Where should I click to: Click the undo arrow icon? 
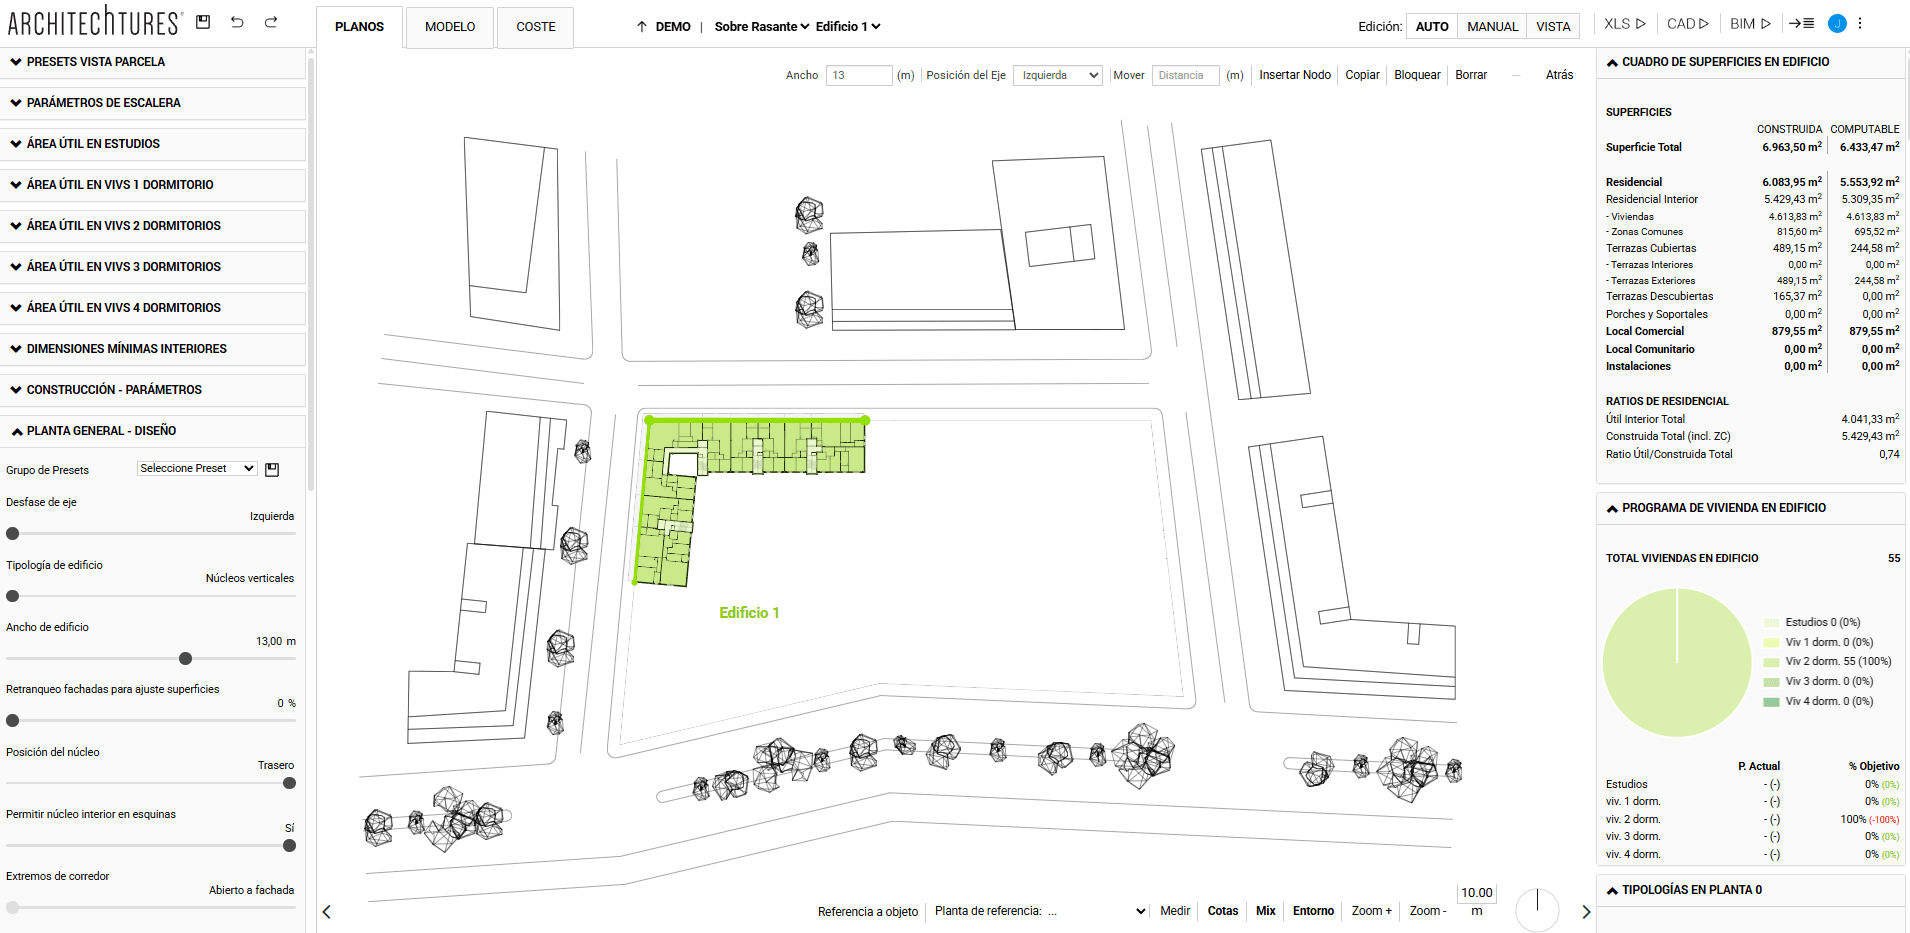237,22
